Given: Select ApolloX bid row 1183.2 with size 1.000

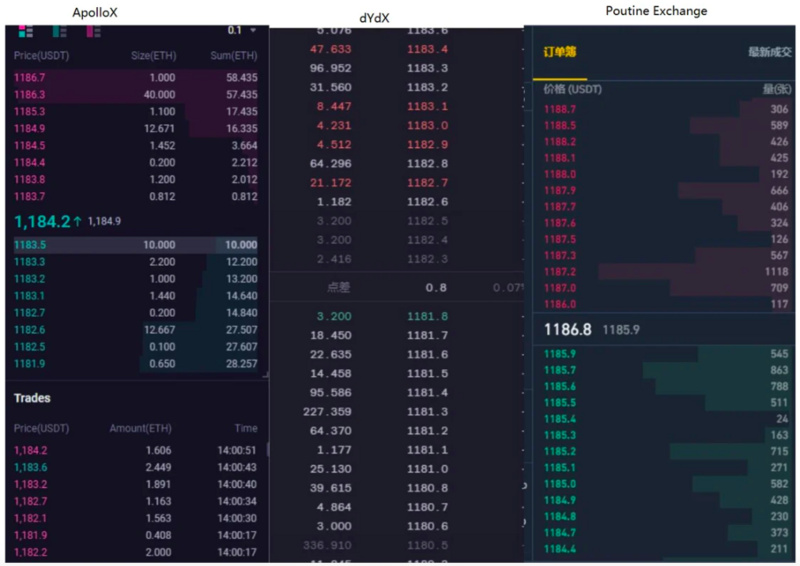Looking at the screenshot, I should (x=136, y=279).
